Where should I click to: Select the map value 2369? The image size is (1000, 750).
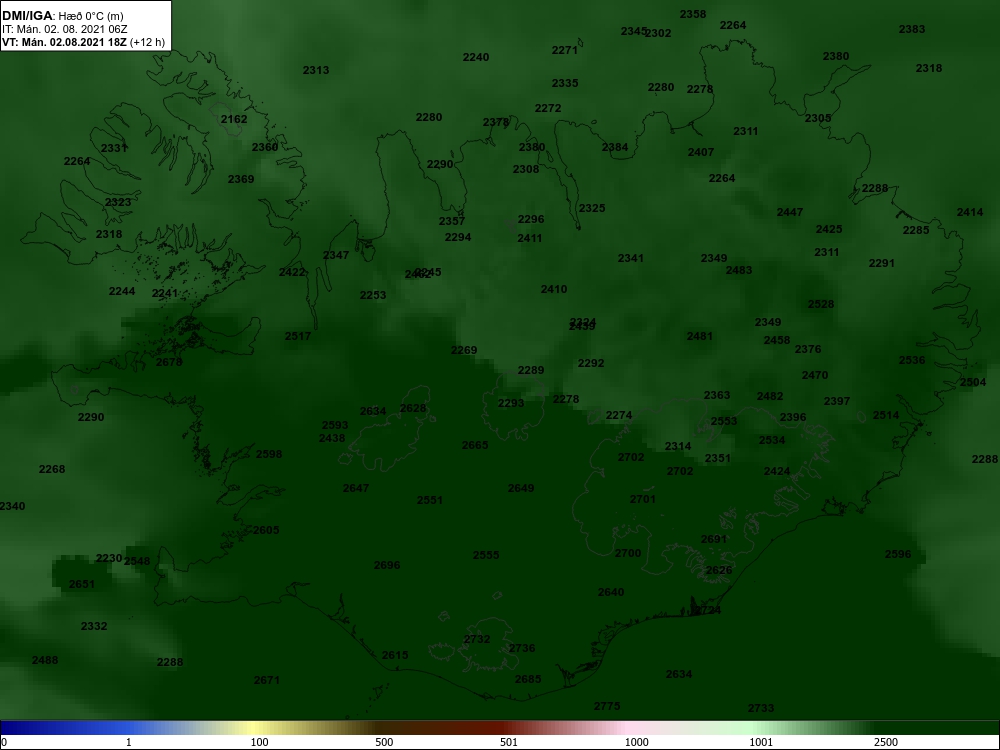click(x=241, y=180)
